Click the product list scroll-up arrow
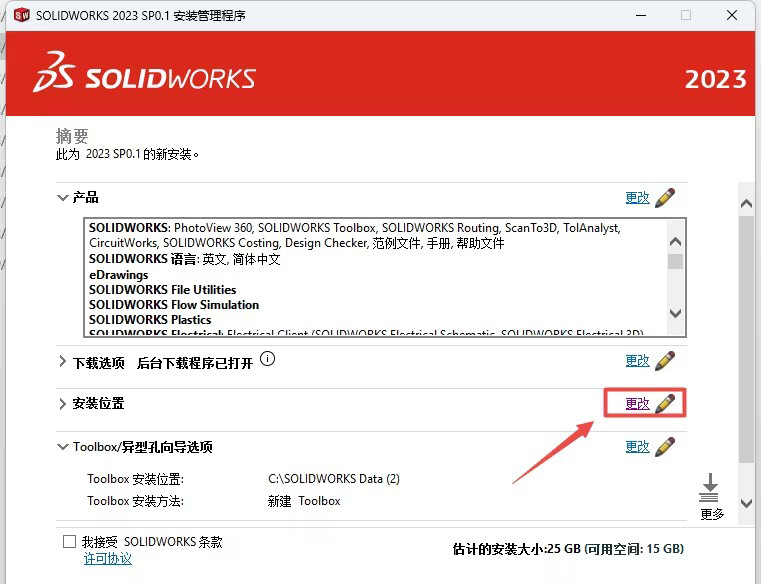Image resolution: width=761 pixels, height=584 pixels. 675,241
